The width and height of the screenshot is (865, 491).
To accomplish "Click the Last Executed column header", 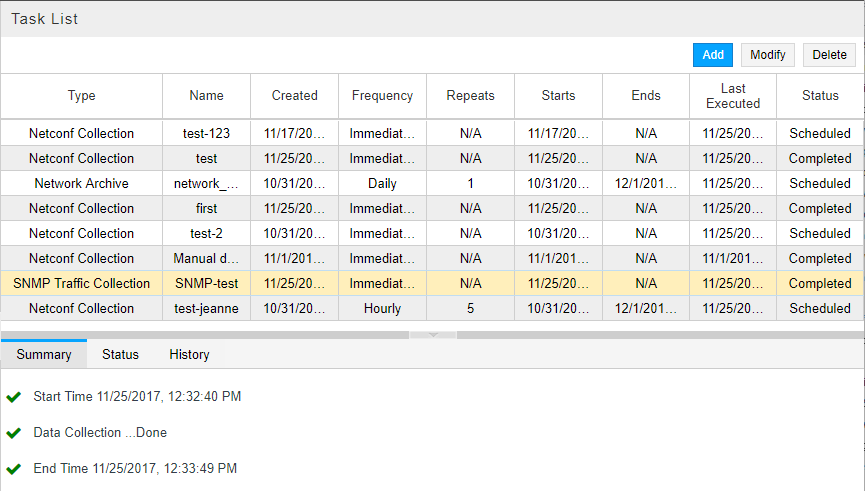I will (733, 96).
